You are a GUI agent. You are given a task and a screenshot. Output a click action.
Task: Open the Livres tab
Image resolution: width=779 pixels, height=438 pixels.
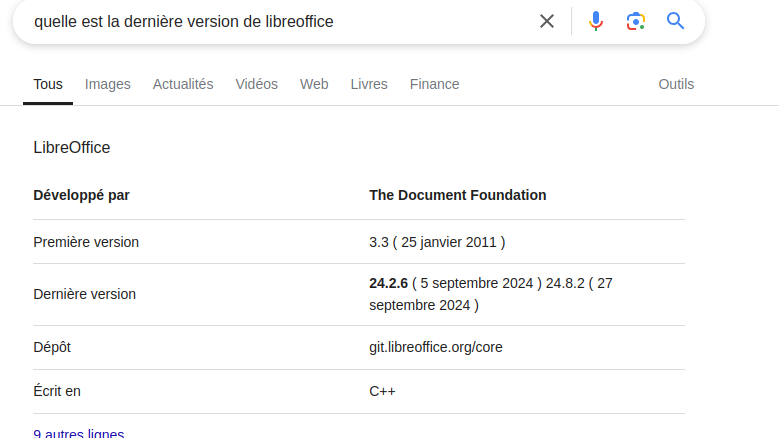pyautogui.click(x=369, y=85)
